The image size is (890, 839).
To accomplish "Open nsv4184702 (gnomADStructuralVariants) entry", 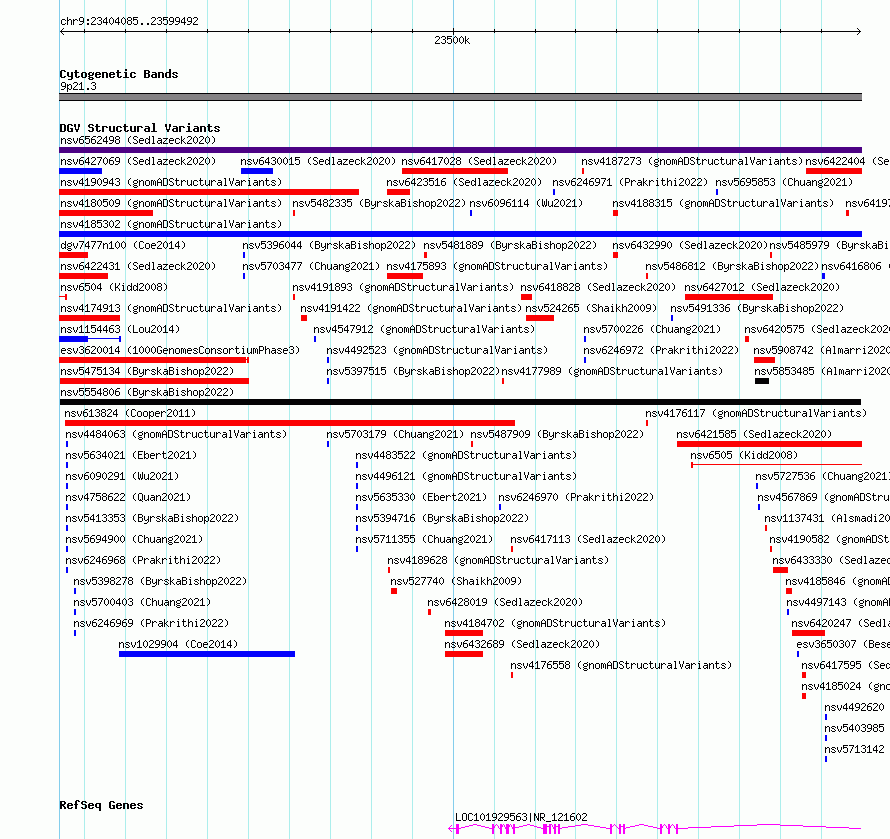I will tap(555, 623).
